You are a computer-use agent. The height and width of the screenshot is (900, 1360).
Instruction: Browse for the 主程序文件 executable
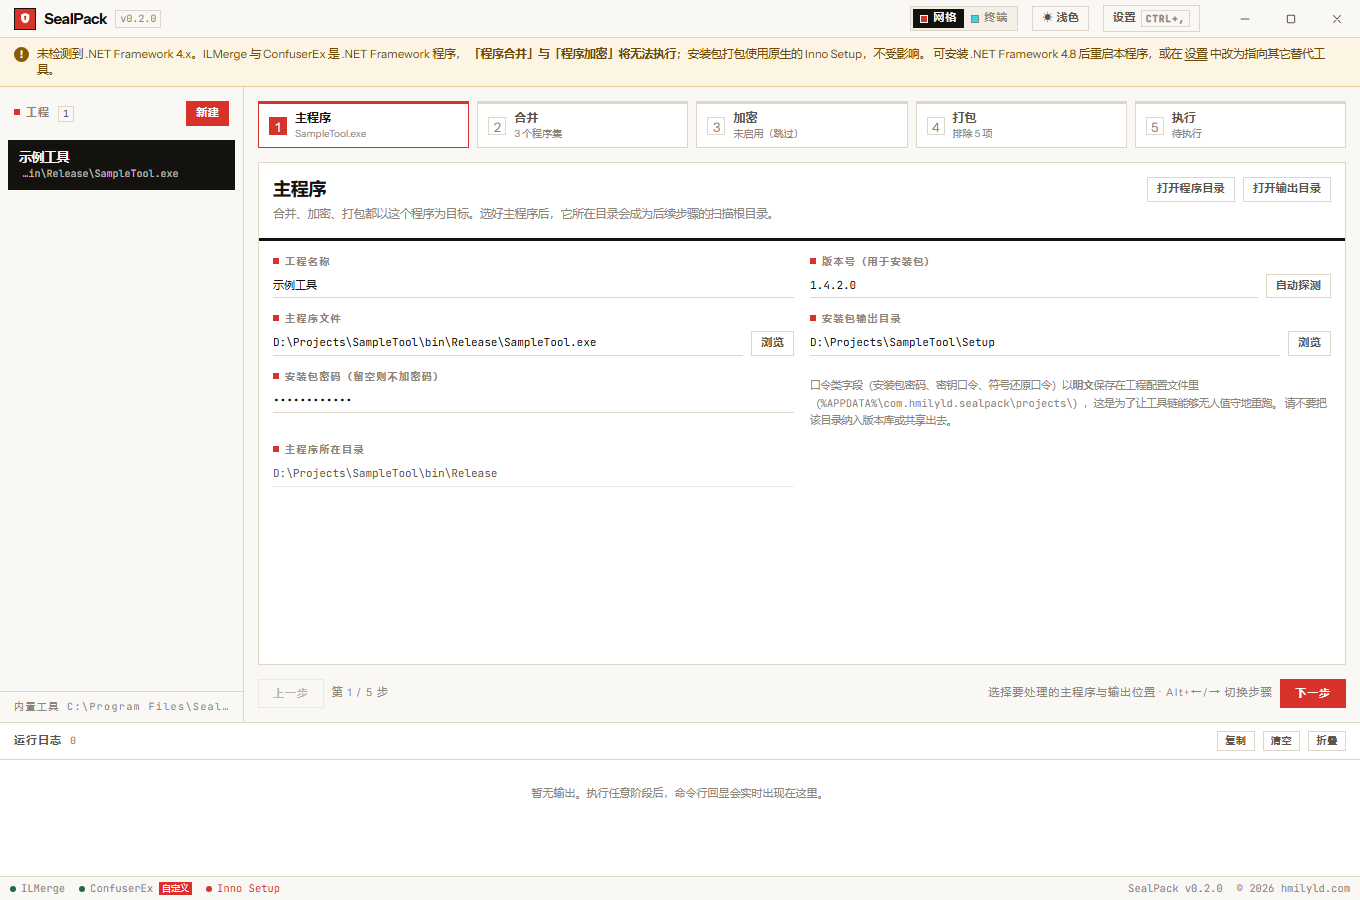tap(772, 343)
